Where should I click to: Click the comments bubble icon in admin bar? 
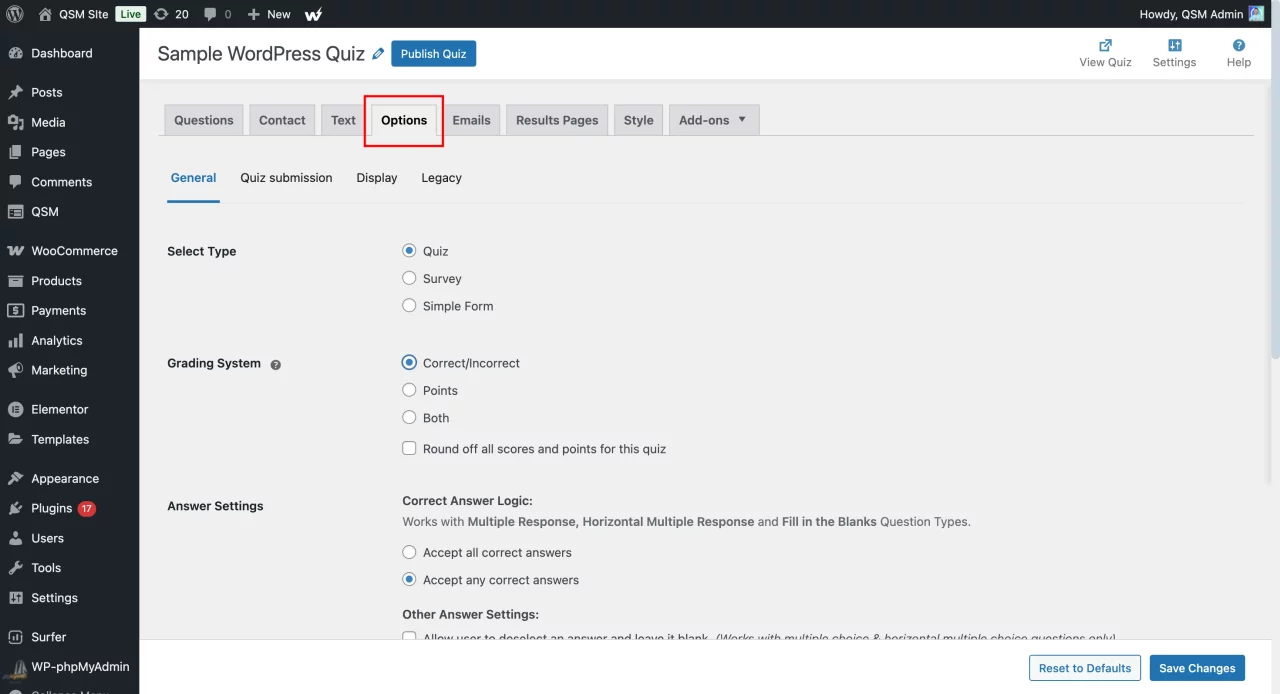217,14
